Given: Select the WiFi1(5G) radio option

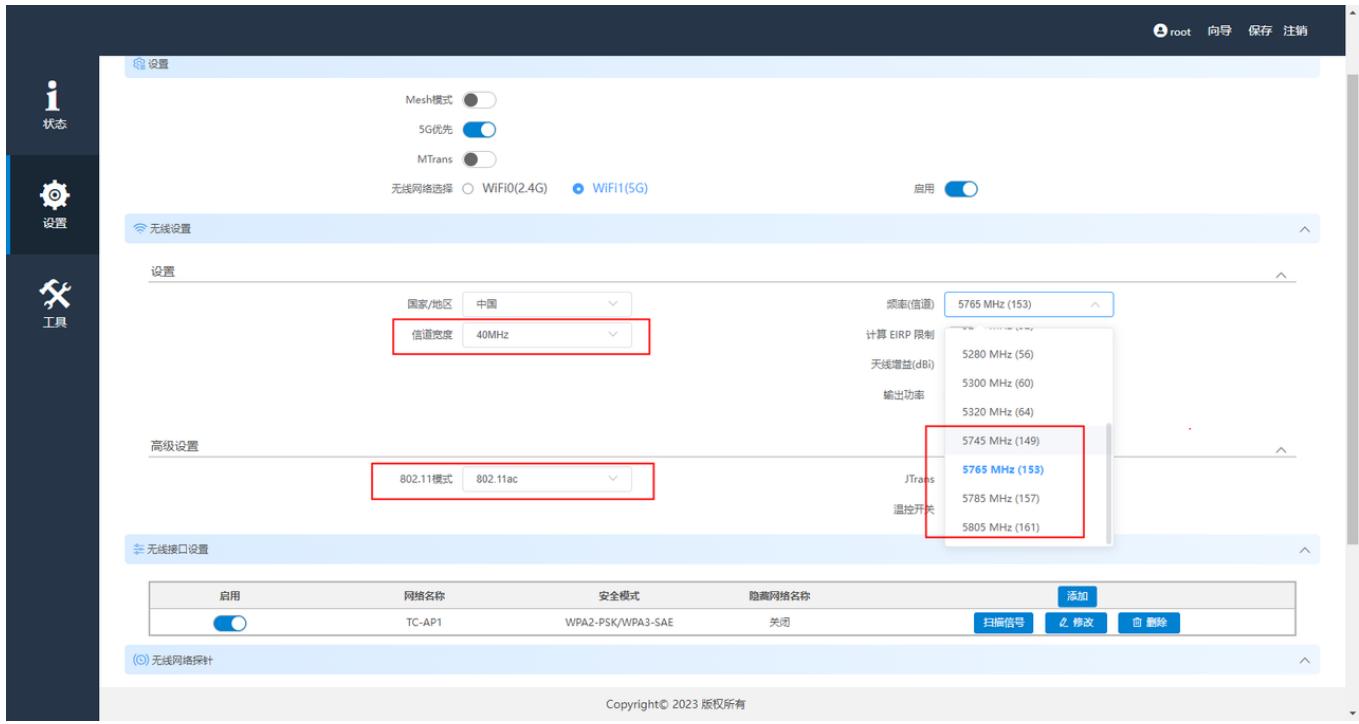Looking at the screenshot, I should pyautogui.click(x=612, y=188).
